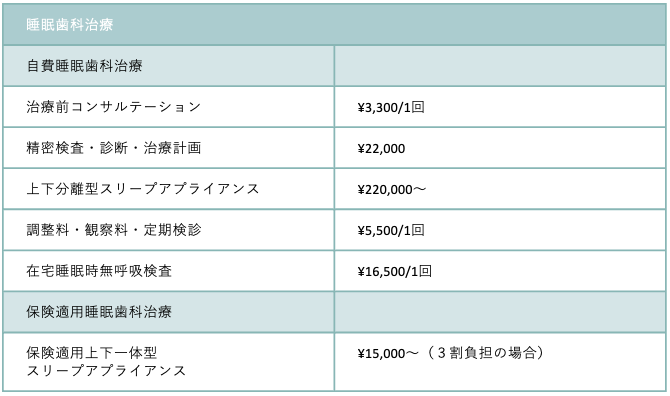Select the ¥220,000〜 price cell
The height and width of the screenshot is (396, 670).
click(500, 189)
